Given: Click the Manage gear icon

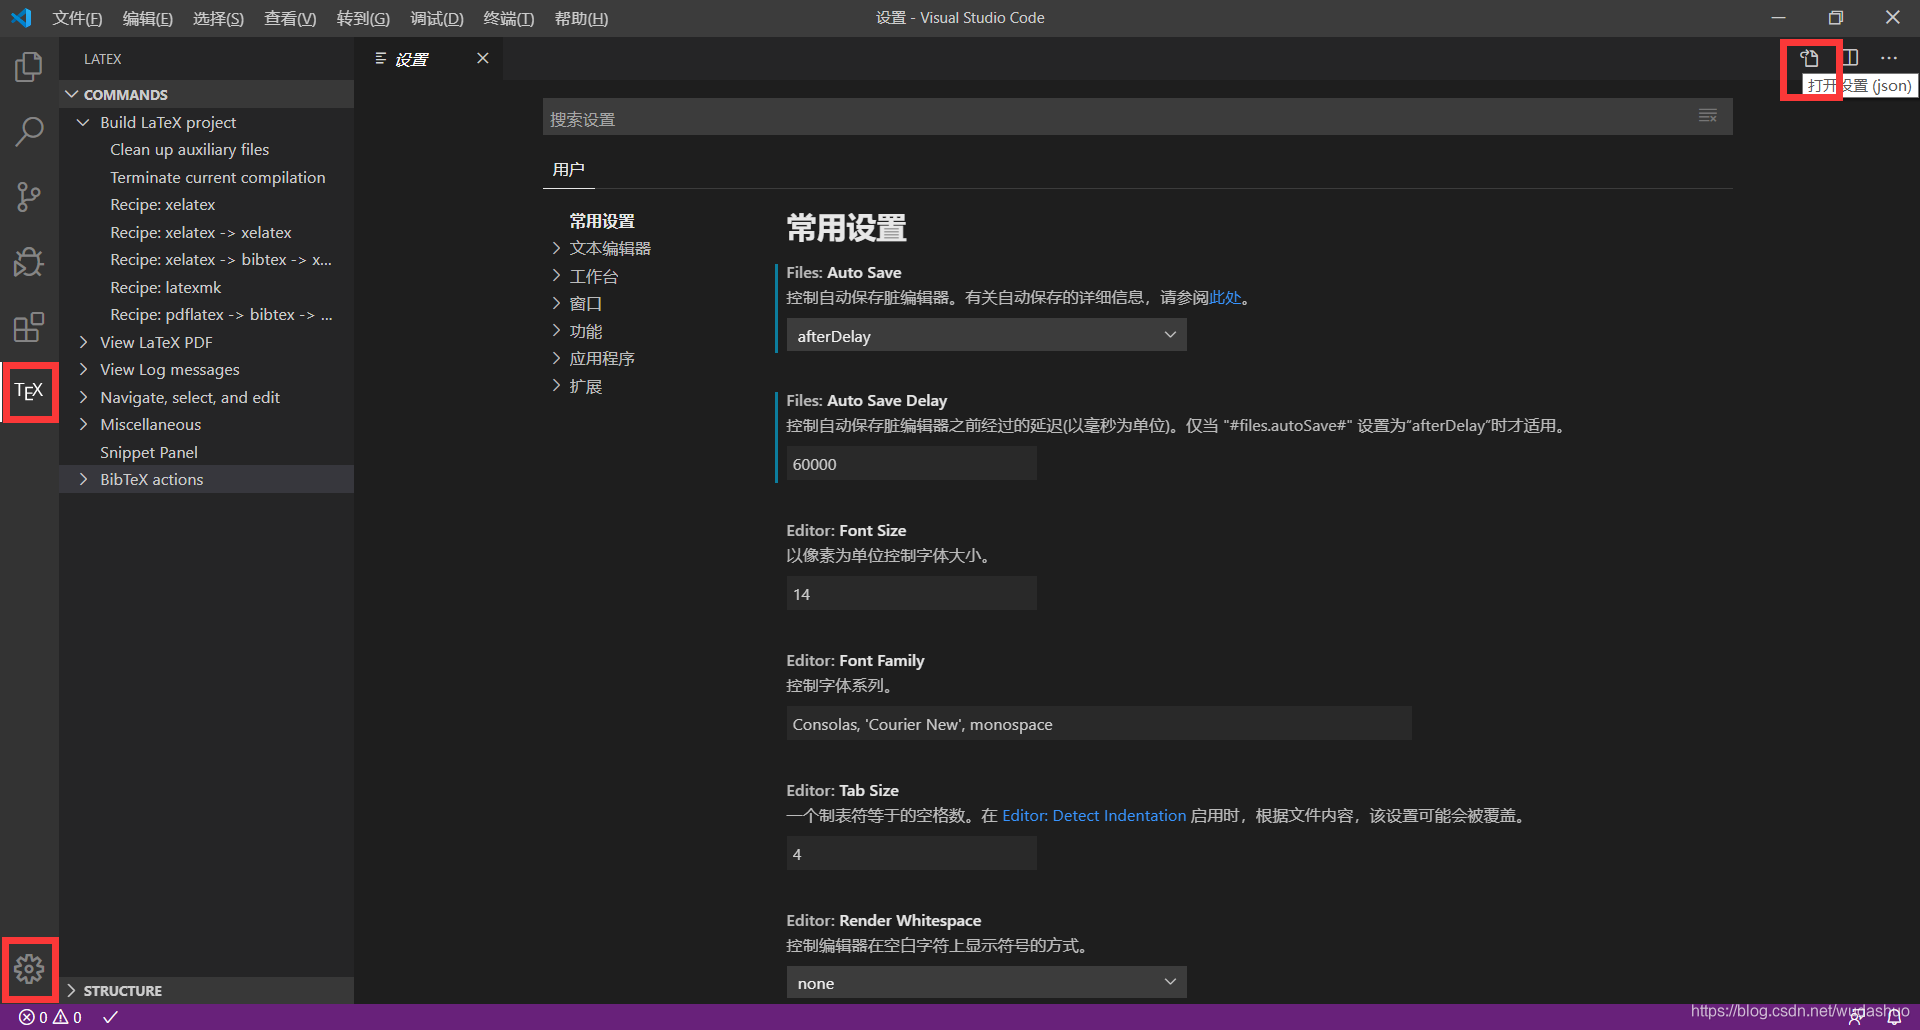Looking at the screenshot, I should click(x=29, y=968).
